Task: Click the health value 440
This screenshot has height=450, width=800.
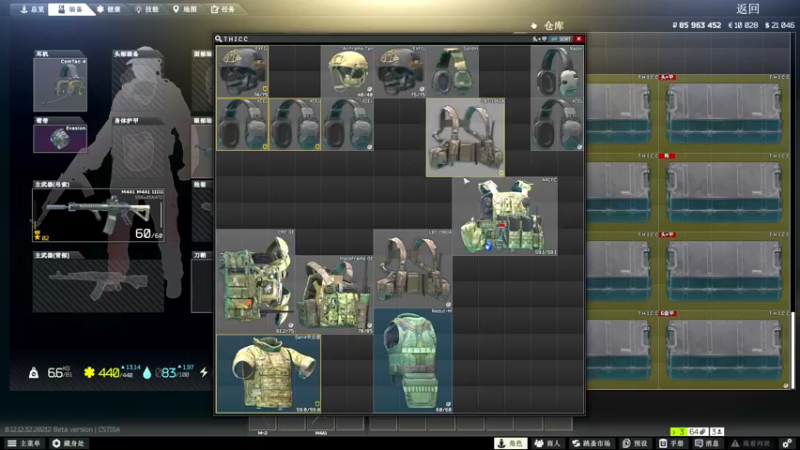Action: click(109, 373)
